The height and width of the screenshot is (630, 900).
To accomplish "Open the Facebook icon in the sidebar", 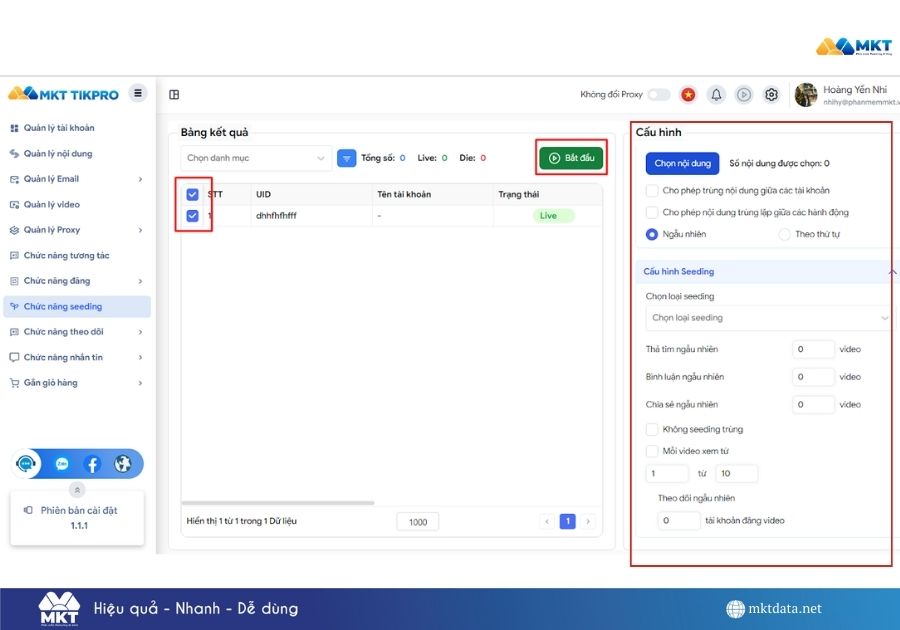I will (92, 464).
